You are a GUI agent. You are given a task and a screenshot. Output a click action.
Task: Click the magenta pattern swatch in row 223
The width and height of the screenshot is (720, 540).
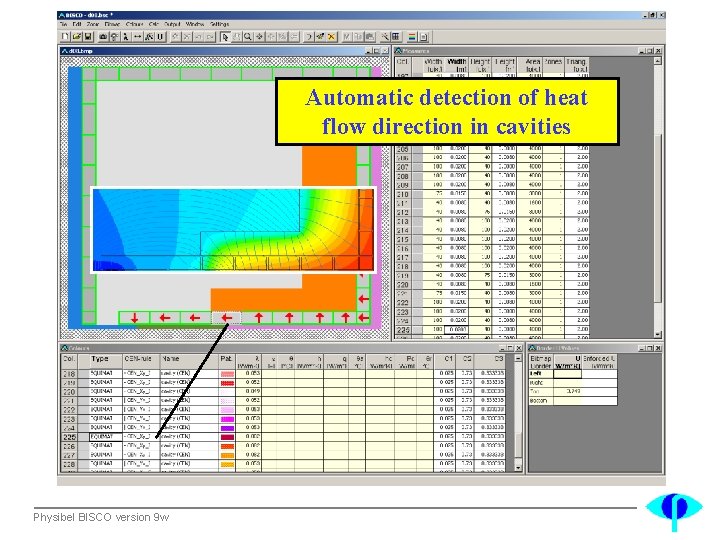click(x=227, y=419)
